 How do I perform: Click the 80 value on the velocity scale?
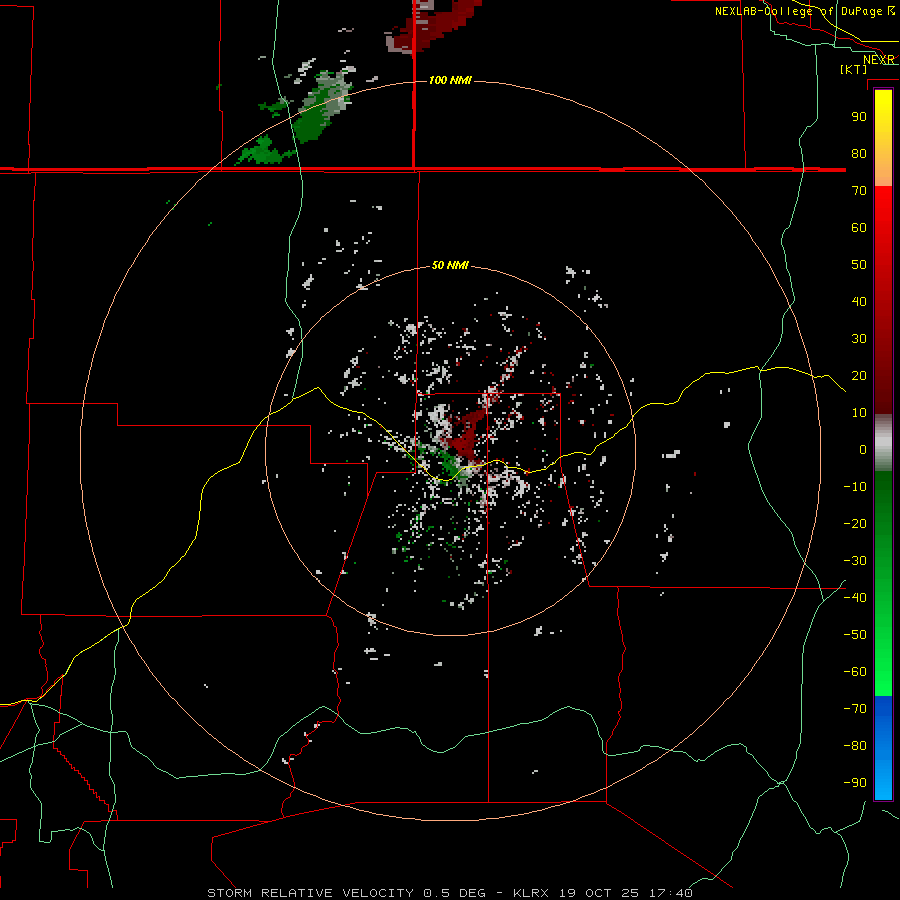point(859,153)
